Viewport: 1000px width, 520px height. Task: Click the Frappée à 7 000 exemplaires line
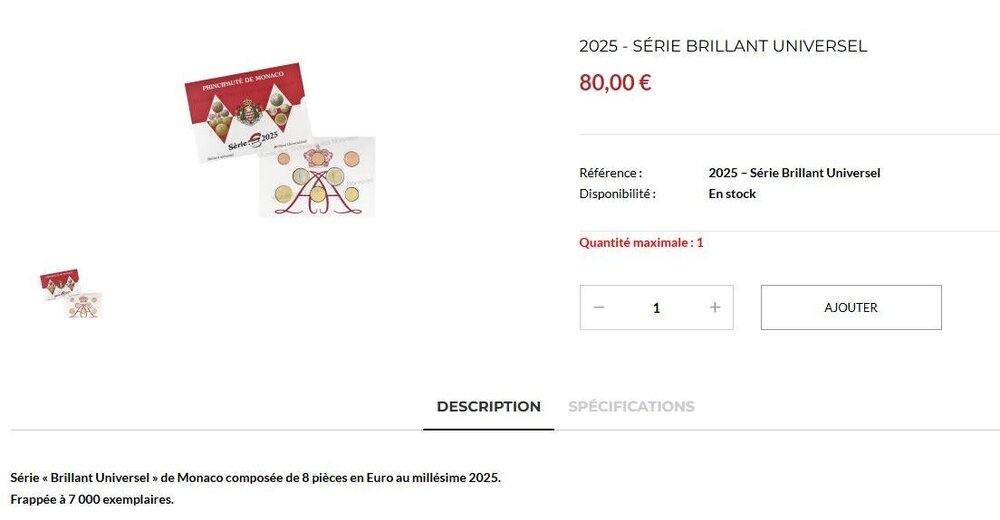92,499
